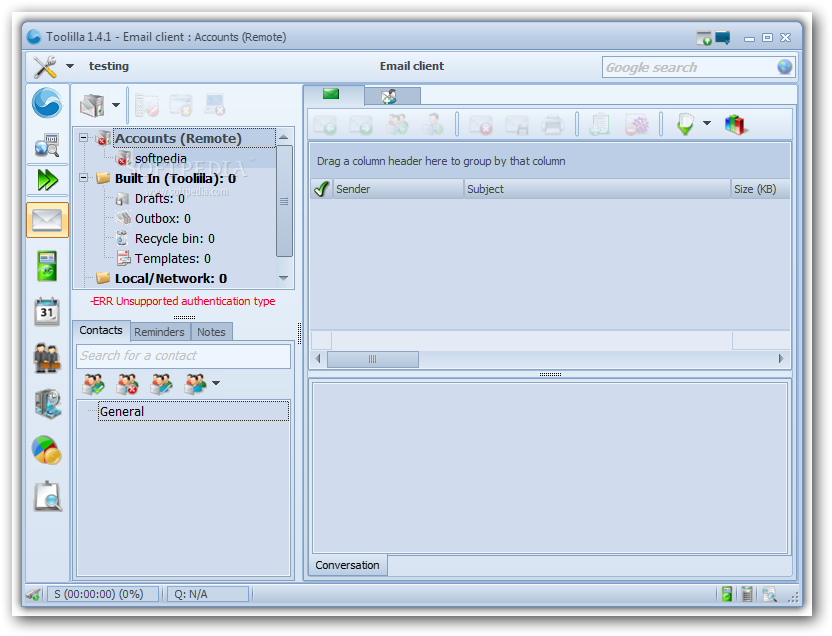Click the reply to all people icon
The height and width of the screenshot is (636, 832).
tap(397, 125)
